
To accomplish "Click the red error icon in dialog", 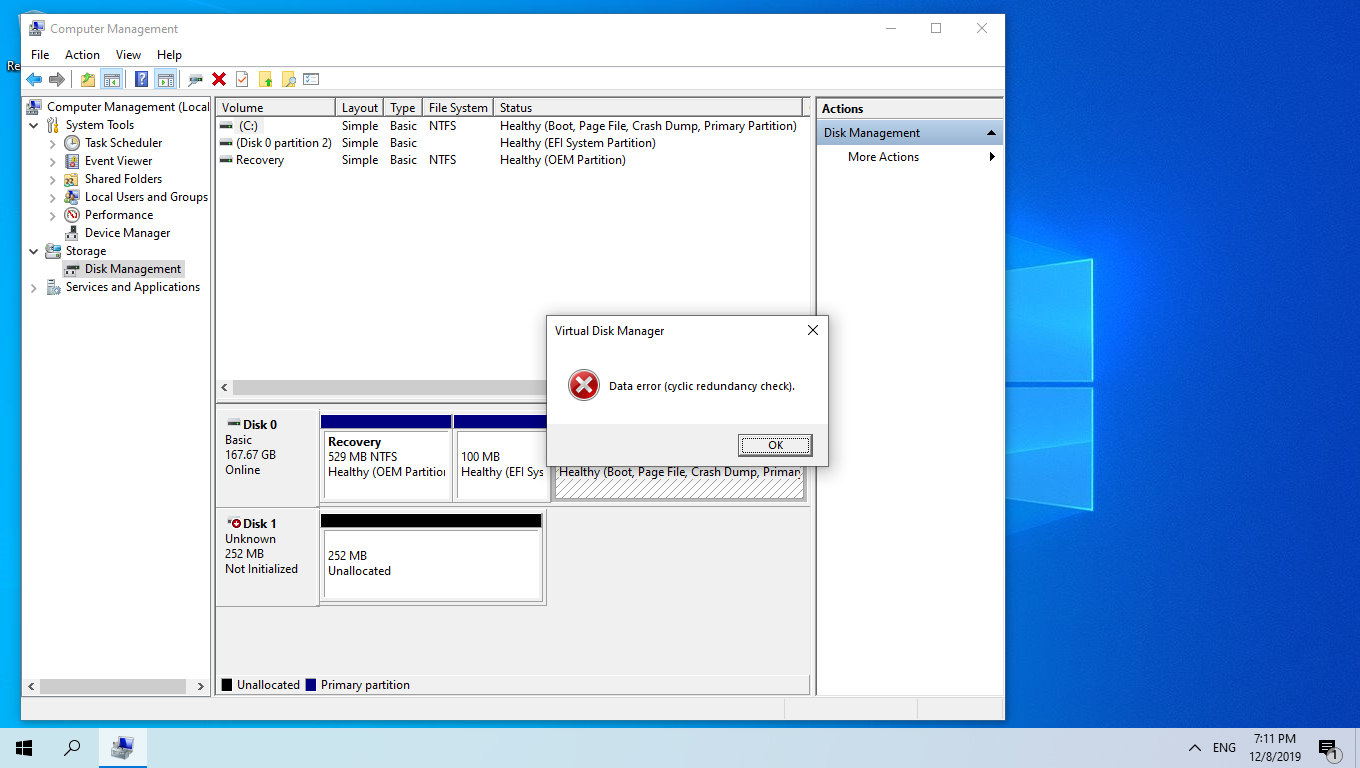I will point(584,385).
